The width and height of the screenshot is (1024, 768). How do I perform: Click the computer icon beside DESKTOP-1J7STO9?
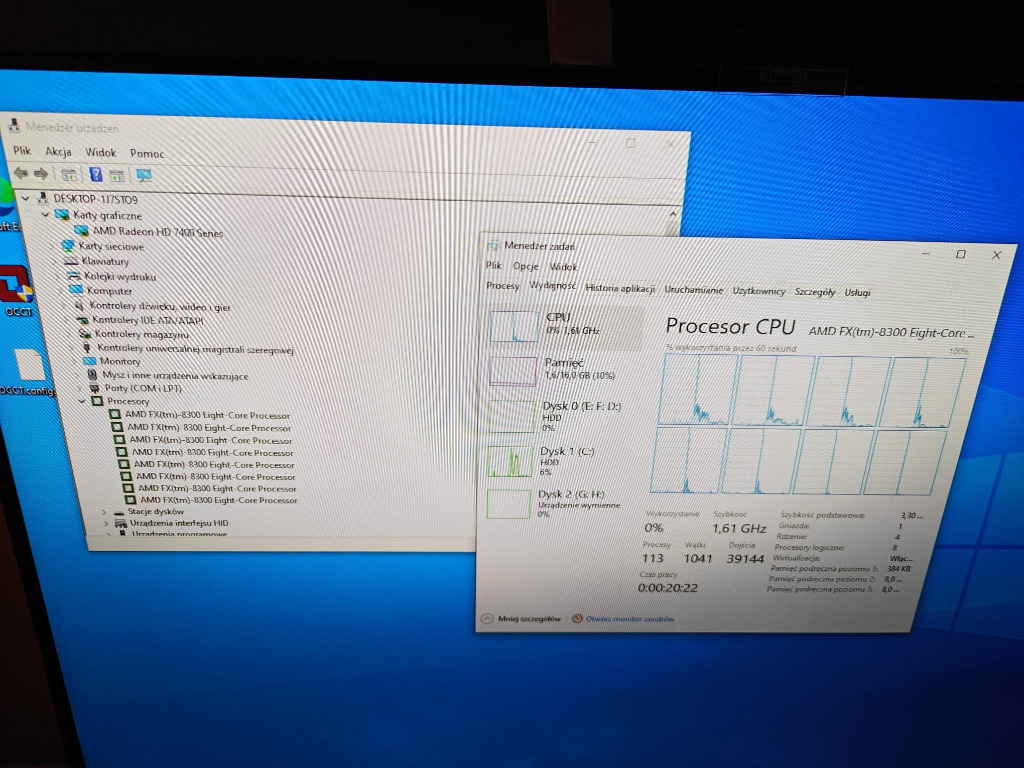point(43,198)
